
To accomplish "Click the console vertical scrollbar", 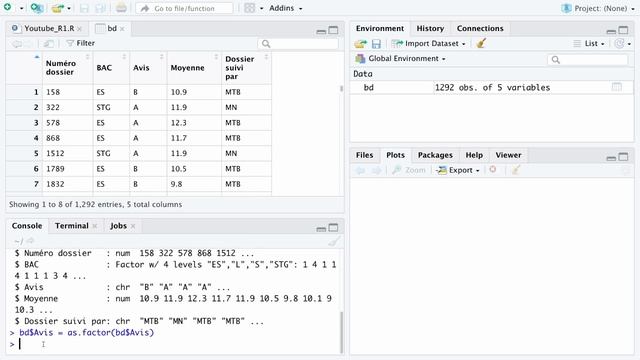I will (341, 332).
